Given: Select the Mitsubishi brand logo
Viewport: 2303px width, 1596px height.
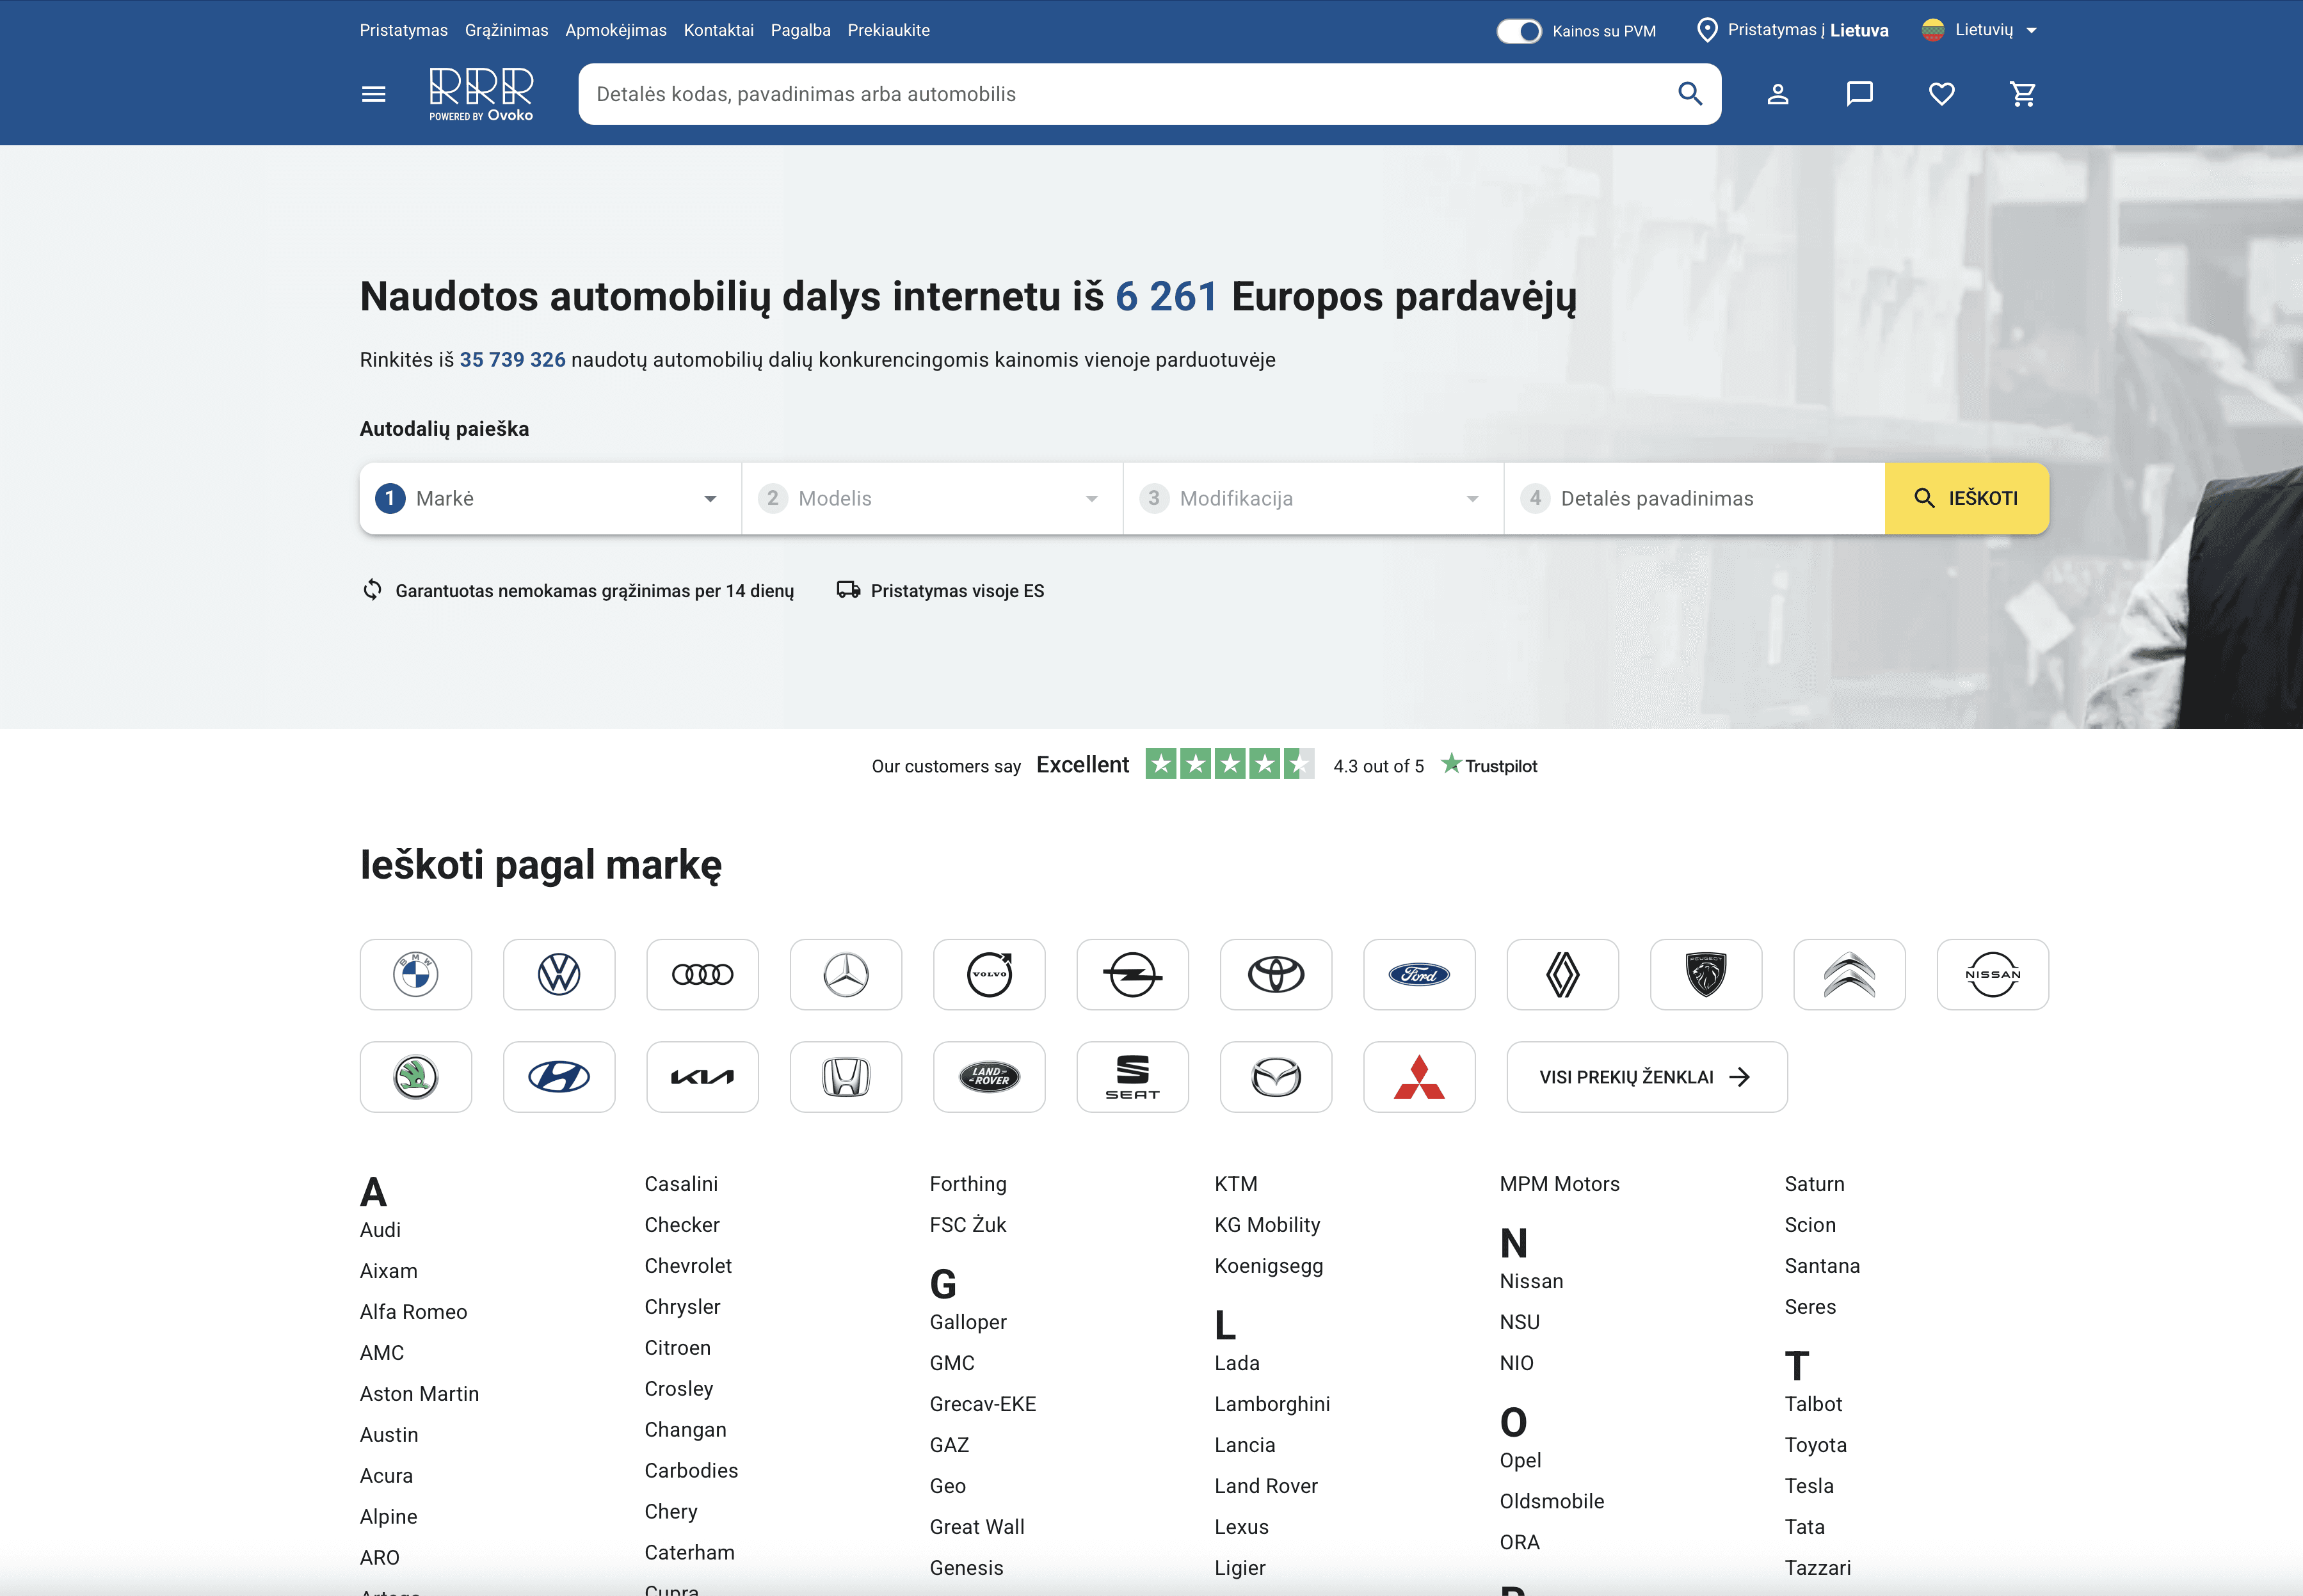Looking at the screenshot, I should coord(1419,1077).
